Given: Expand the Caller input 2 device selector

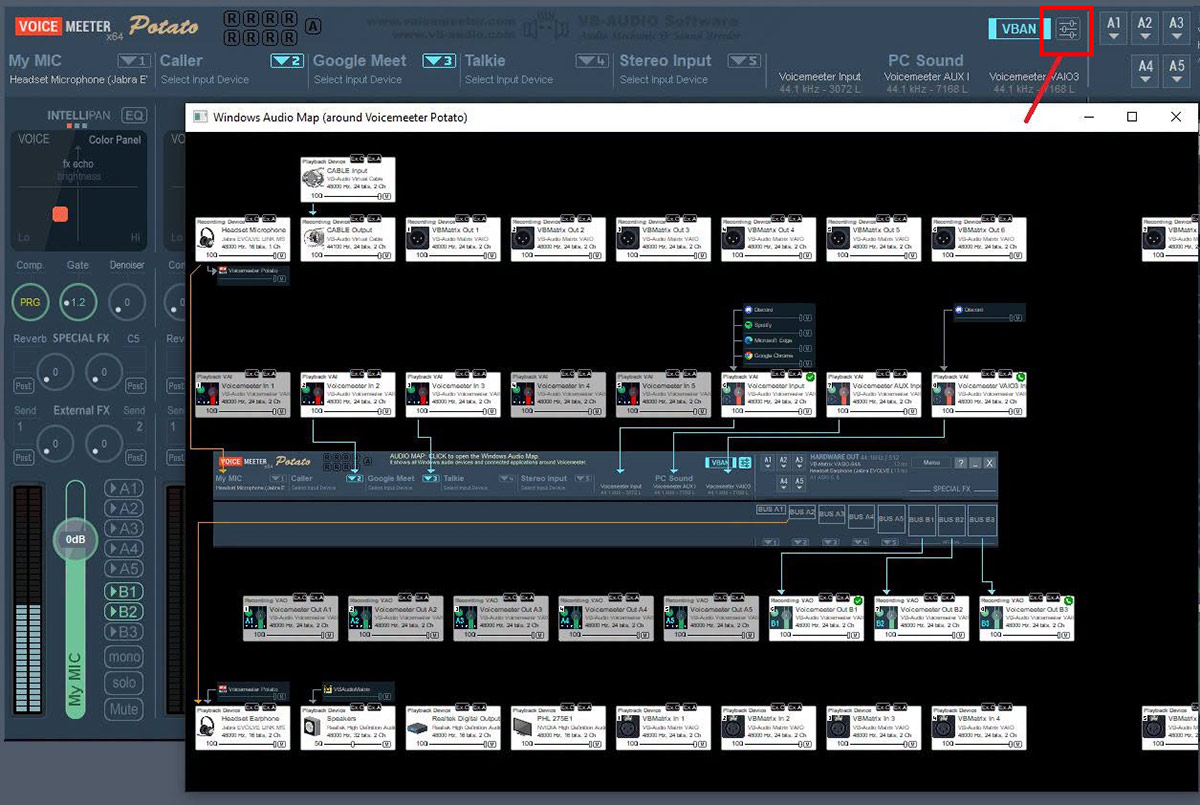Looking at the screenshot, I should (x=287, y=61).
